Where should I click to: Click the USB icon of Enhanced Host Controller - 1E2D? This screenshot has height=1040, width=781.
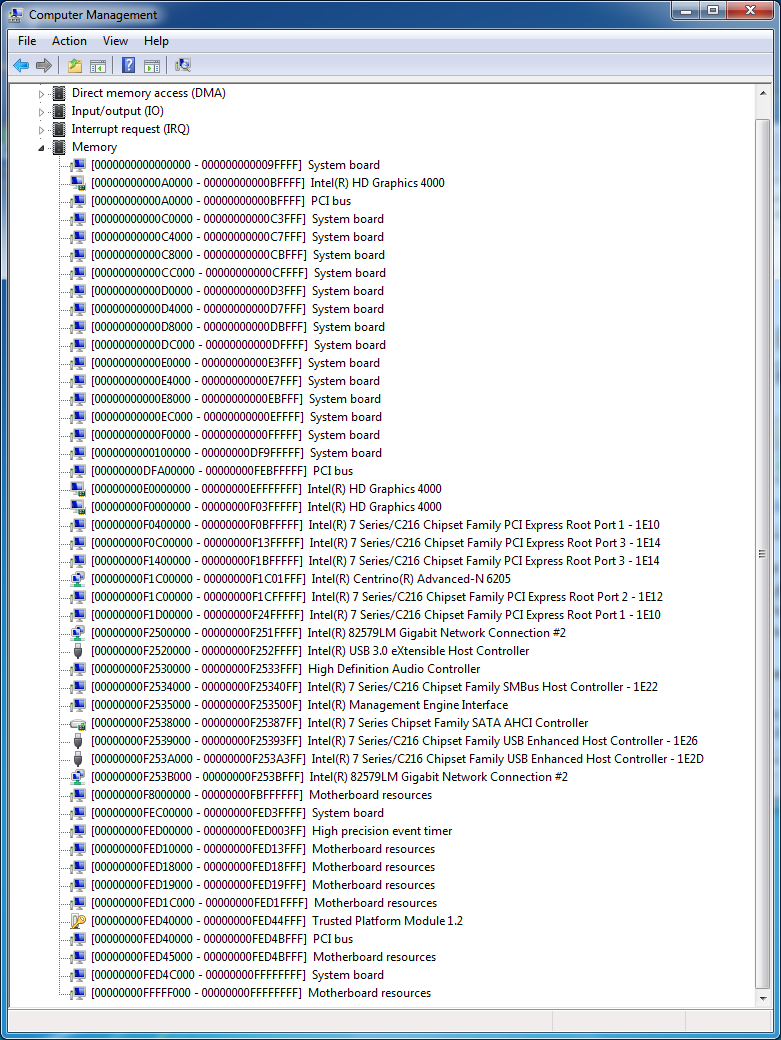pos(78,759)
